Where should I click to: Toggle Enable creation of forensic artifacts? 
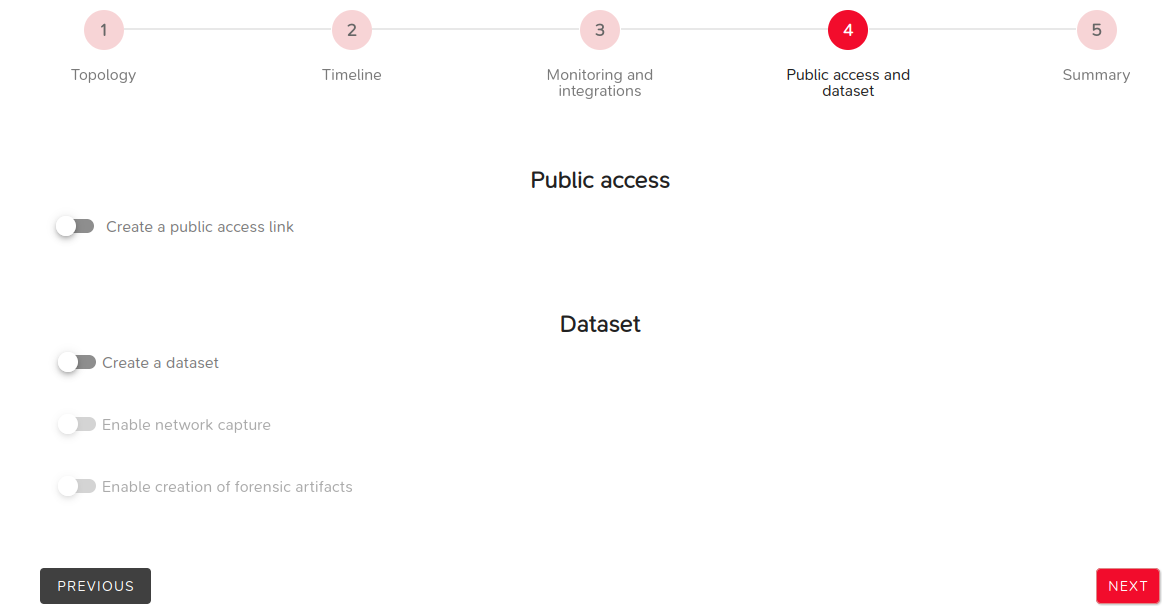point(77,487)
